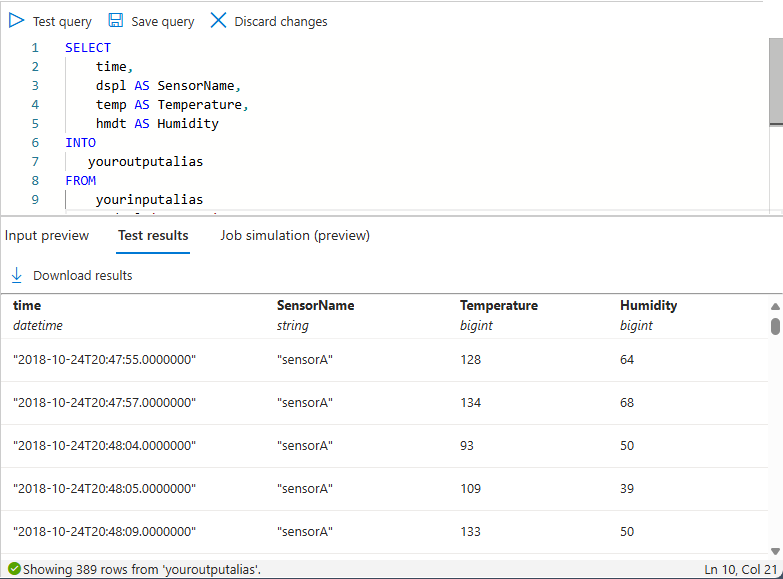783x579 pixels.
Task: Click timestamp 2018-10-24T20:48:05 cell
Action: click(x=104, y=489)
